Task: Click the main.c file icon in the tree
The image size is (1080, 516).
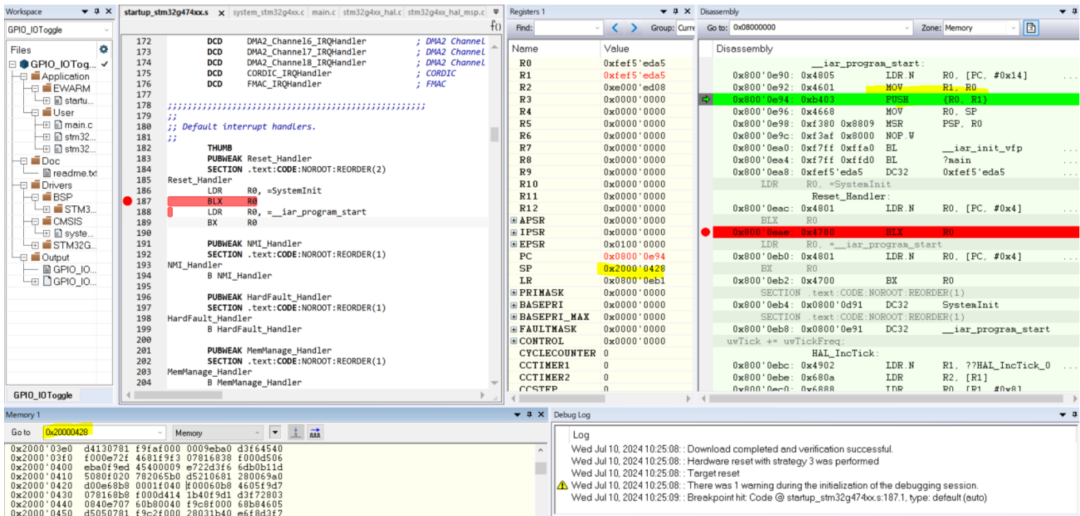Action: pos(58,125)
